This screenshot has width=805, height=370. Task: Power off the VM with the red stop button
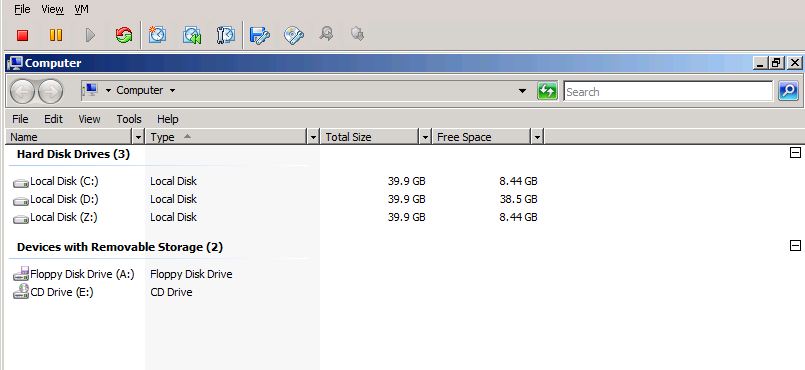(x=22, y=35)
